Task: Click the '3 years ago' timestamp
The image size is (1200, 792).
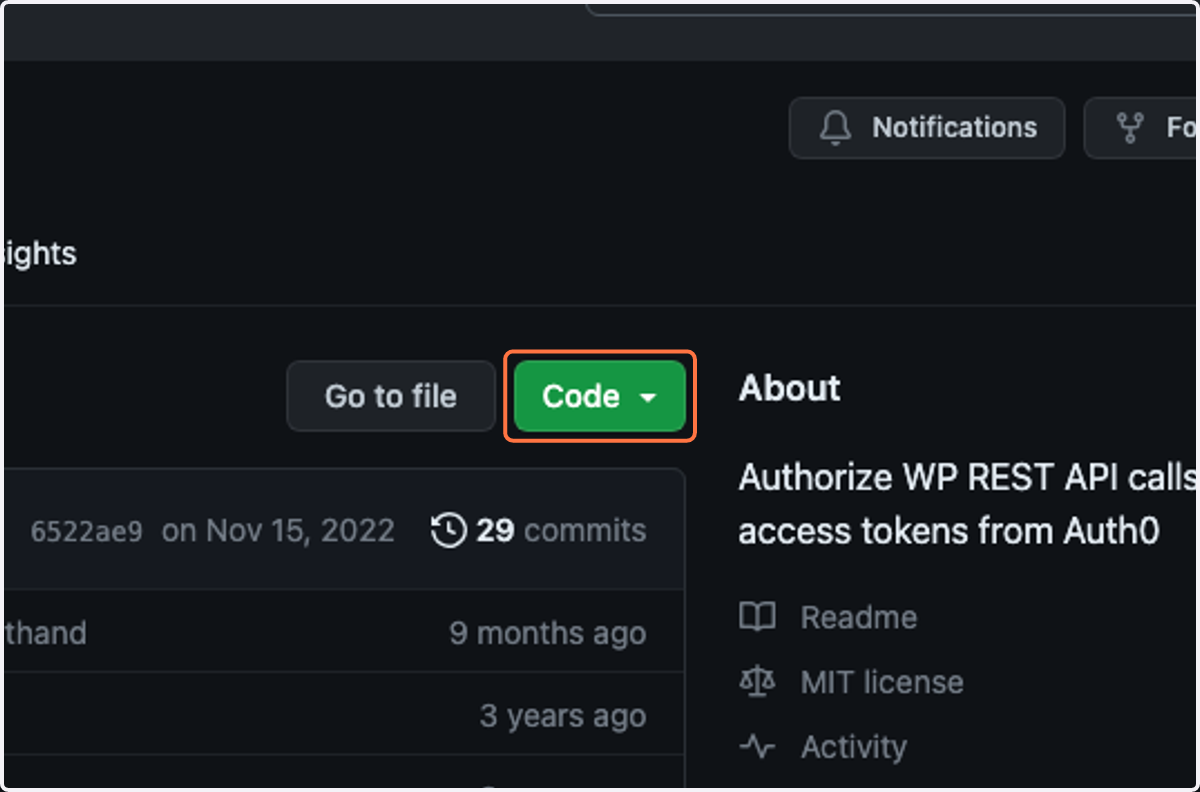Action: pyautogui.click(x=563, y=716)
